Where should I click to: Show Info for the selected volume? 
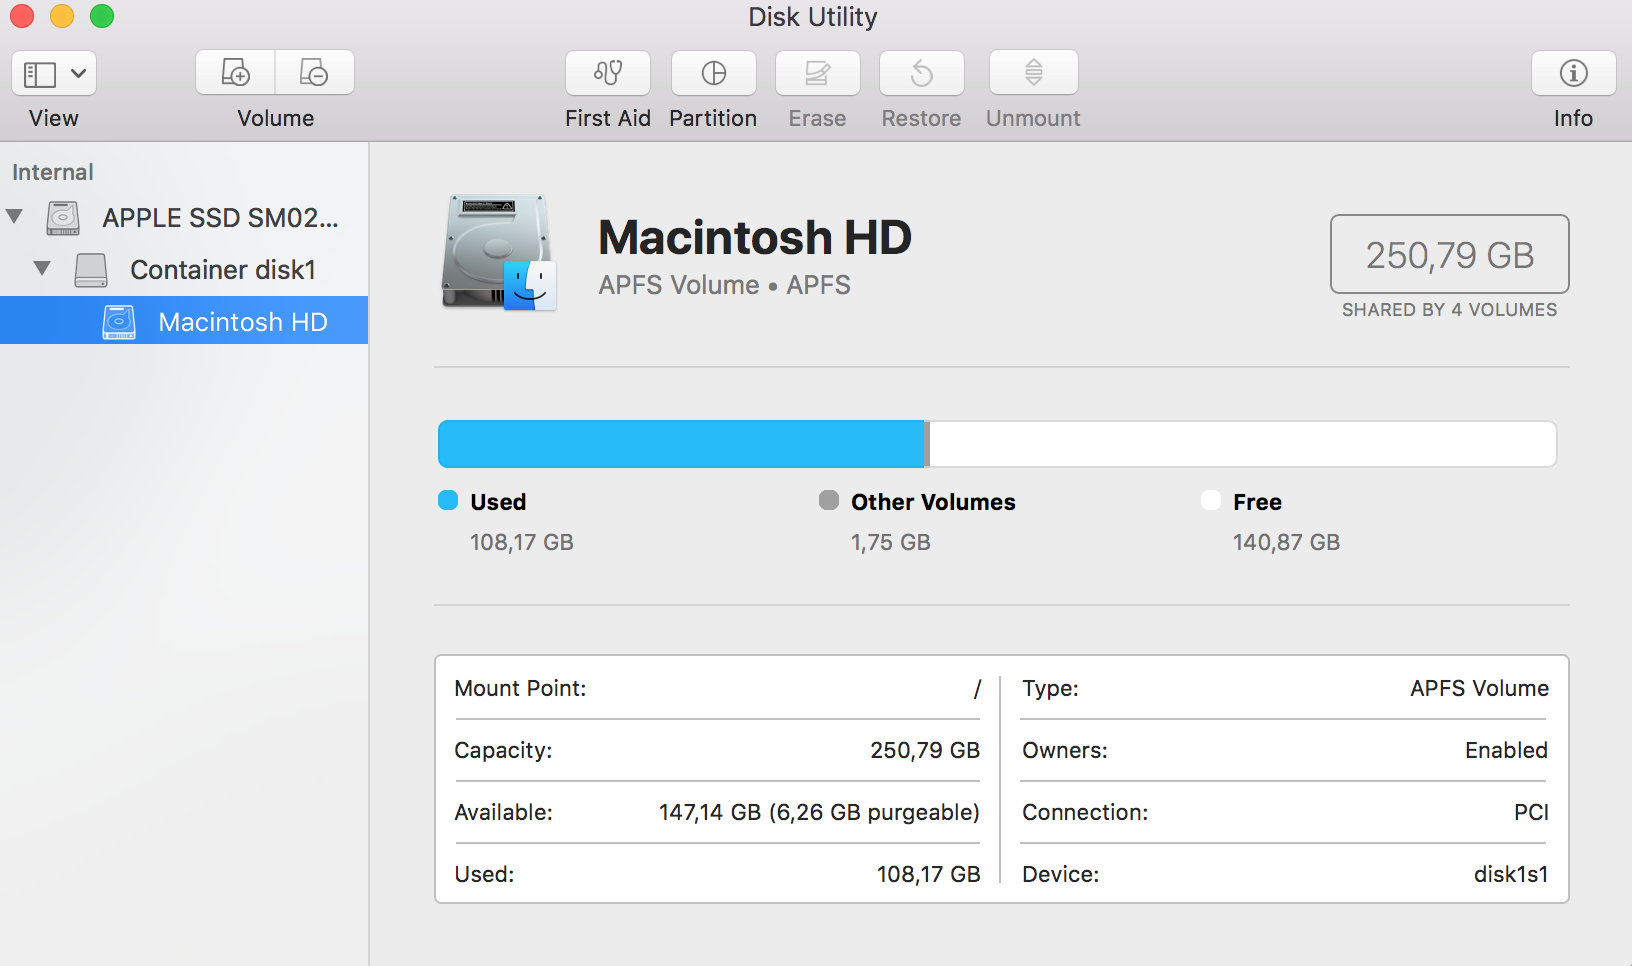click(x=1574, y=73)
